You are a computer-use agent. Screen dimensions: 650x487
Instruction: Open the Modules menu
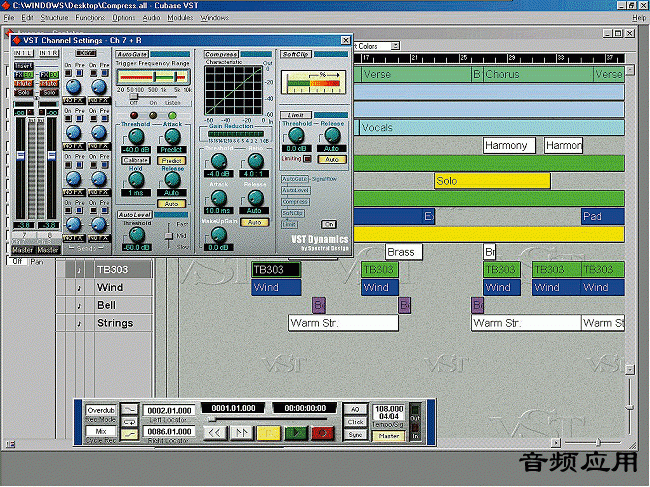tap(180, 17)
